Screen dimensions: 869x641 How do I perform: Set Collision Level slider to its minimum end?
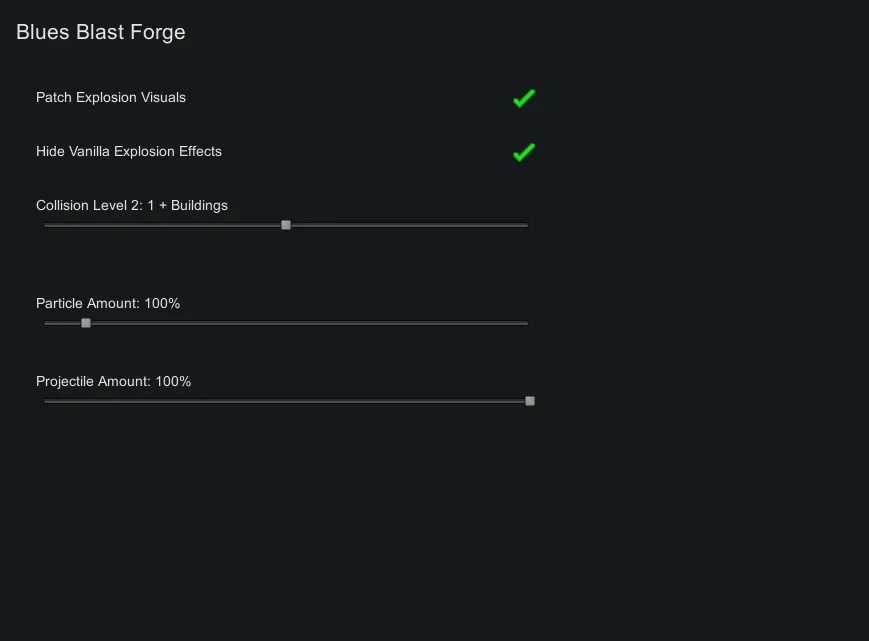coord(46,225)
